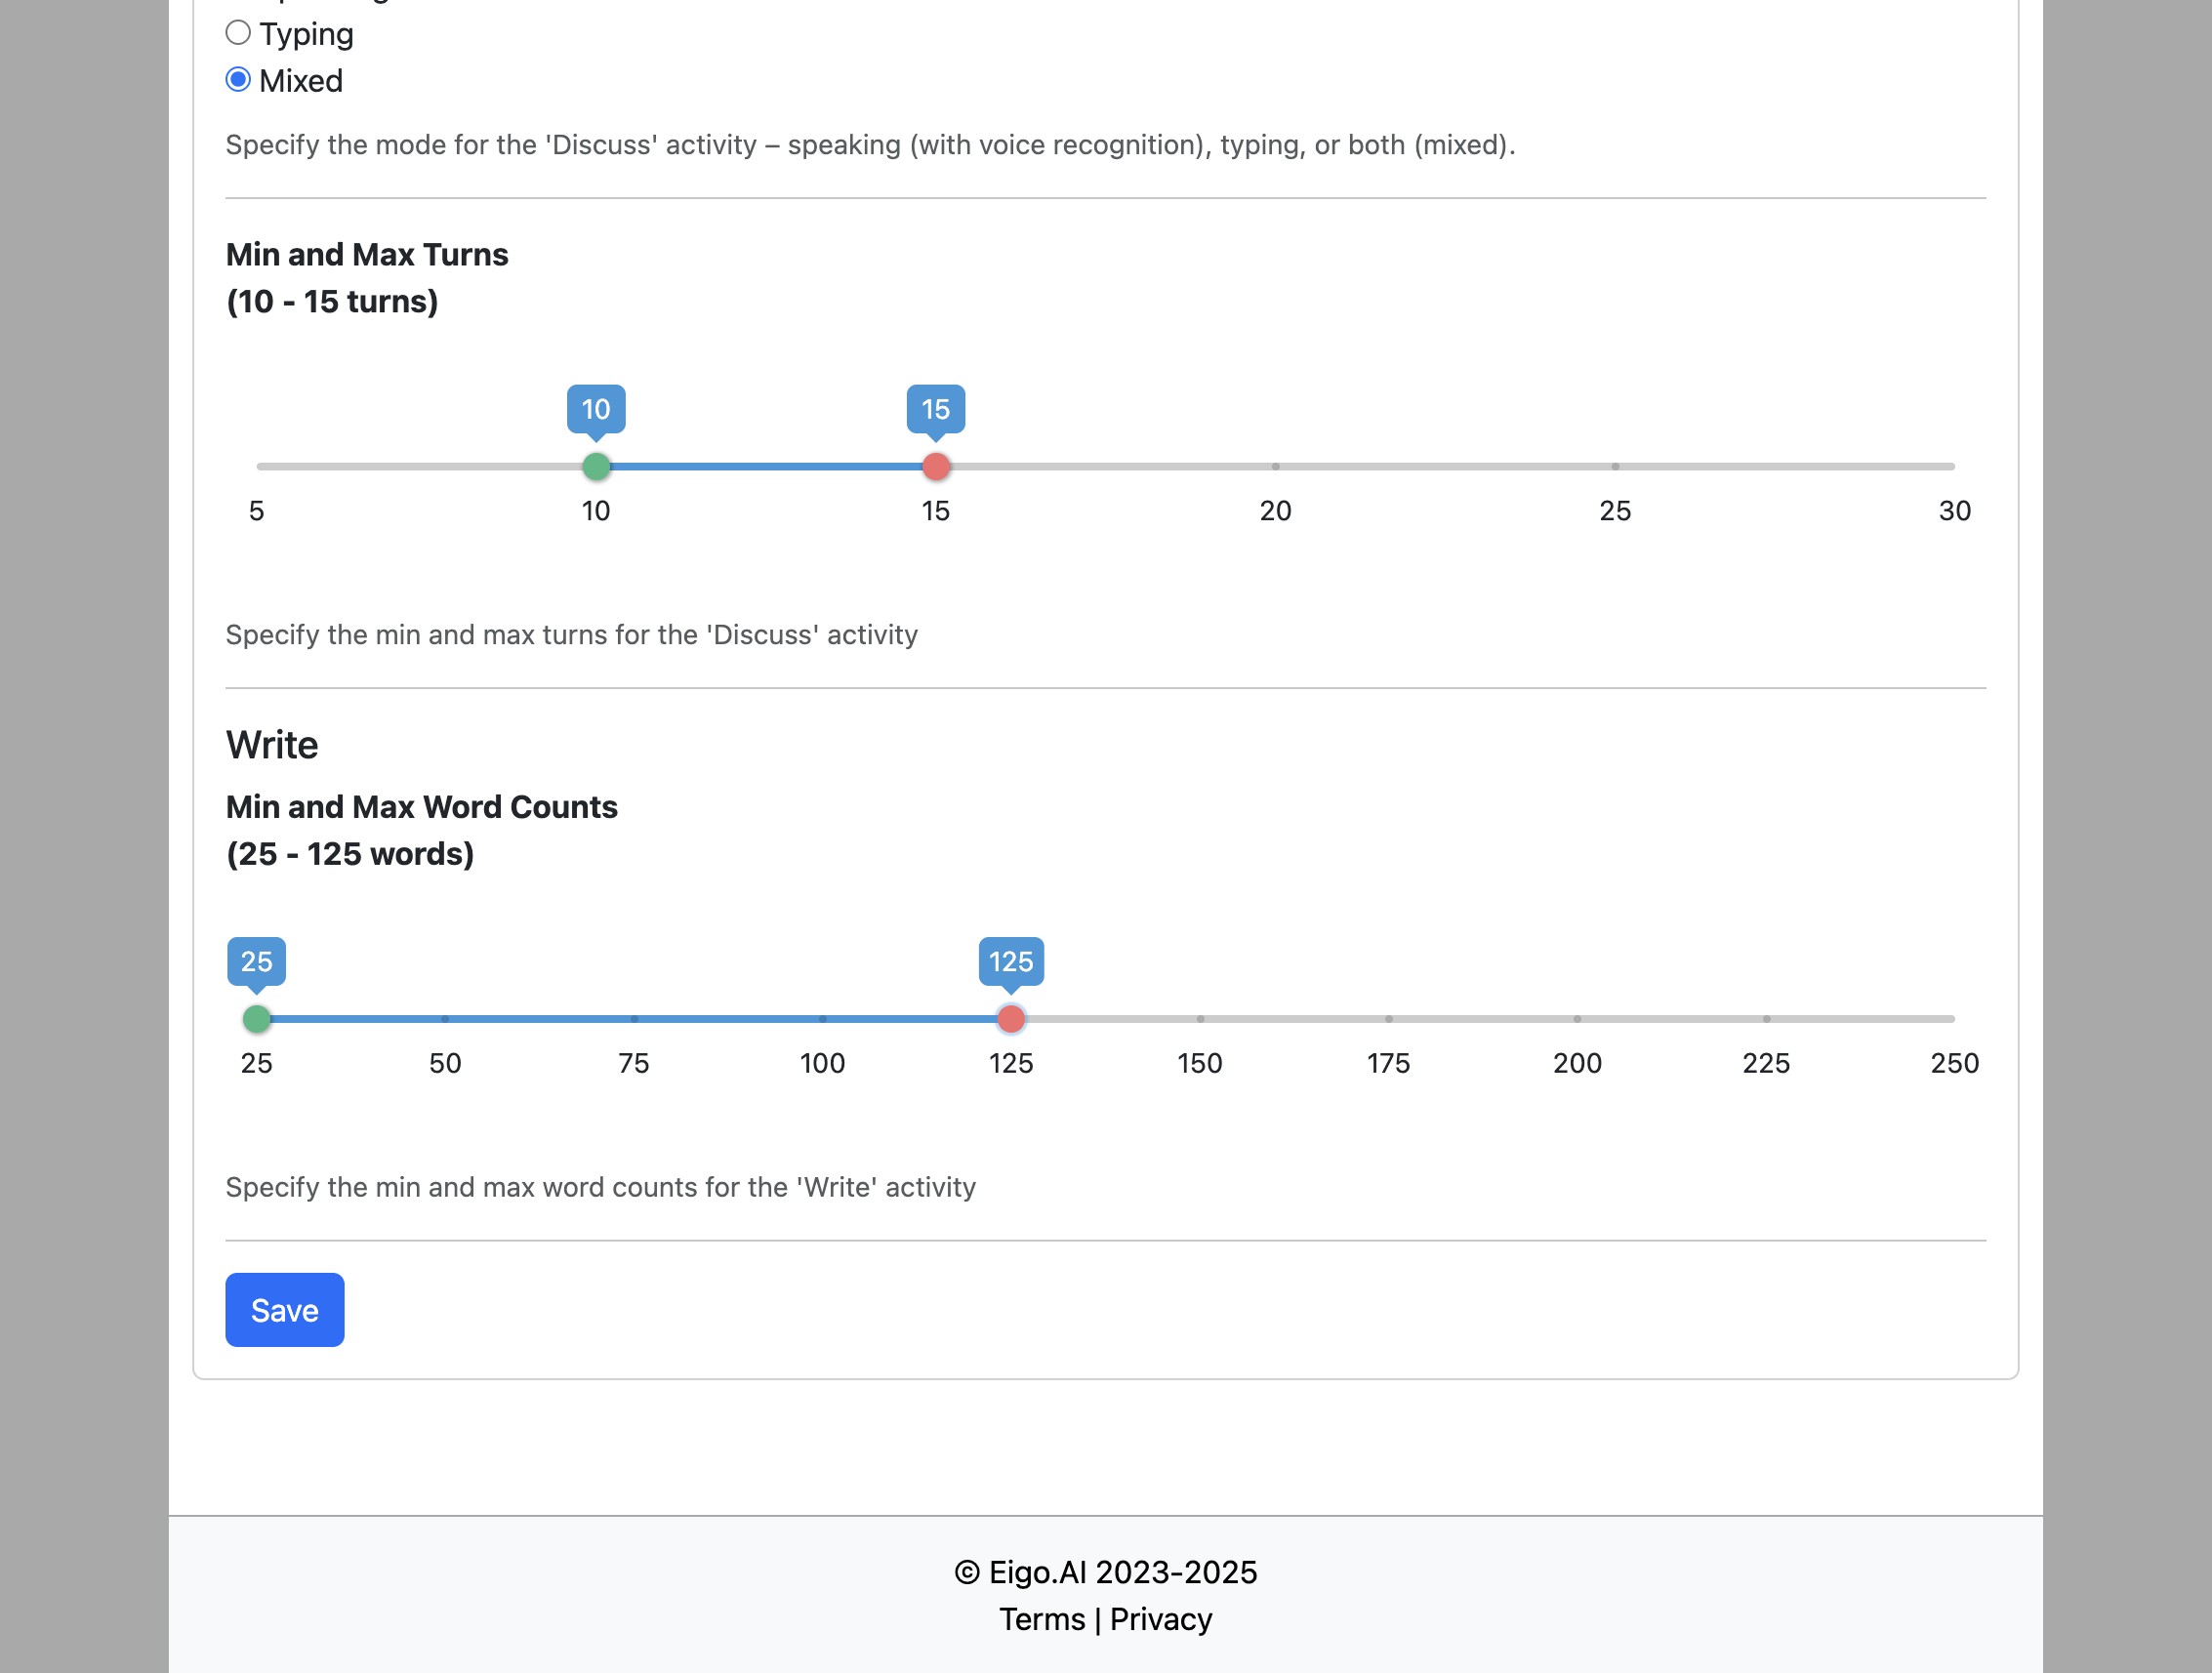Screen dimensions: 2212x1673
Task: Click the word count end label 250
Action: (1955, 1063)
